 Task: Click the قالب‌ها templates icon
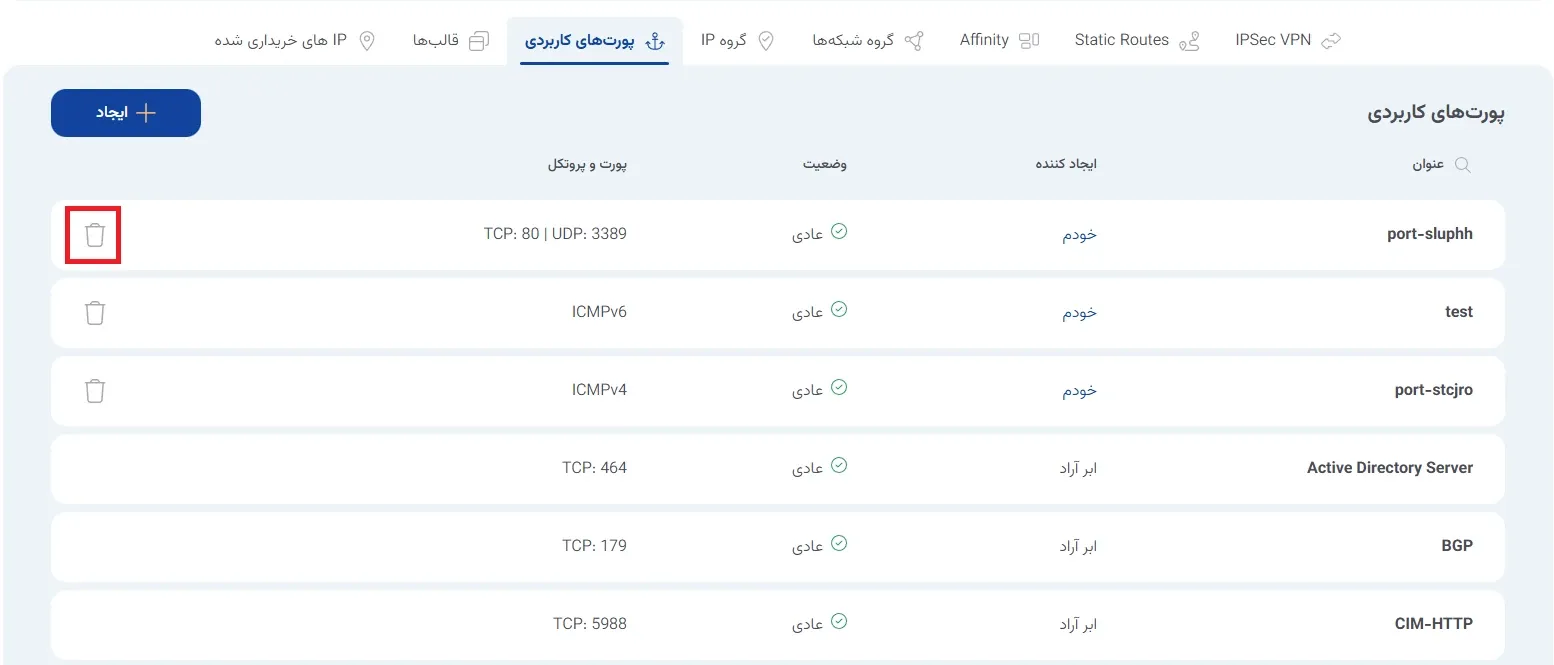479,41
